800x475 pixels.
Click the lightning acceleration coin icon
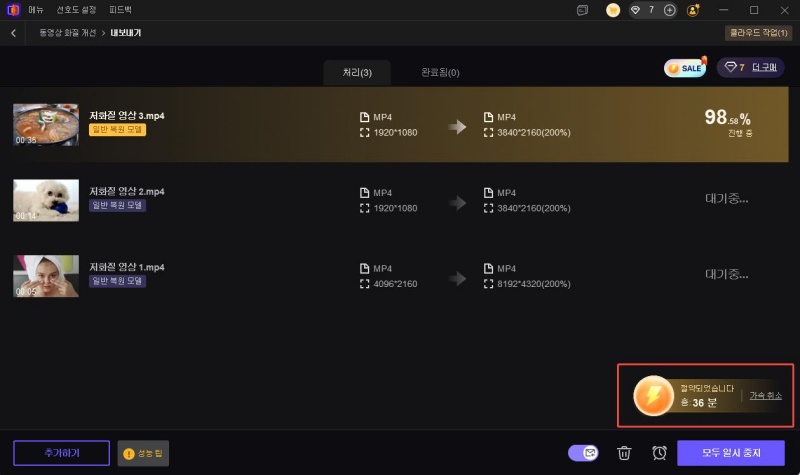coord(653,396)
